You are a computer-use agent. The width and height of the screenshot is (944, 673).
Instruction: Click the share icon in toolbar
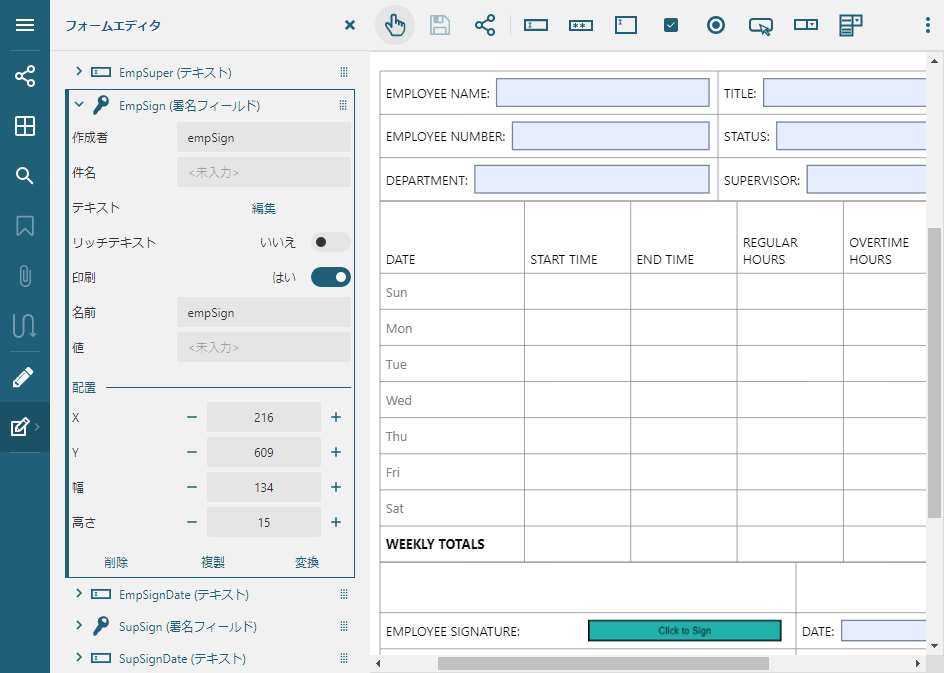[x=485, y=25]
